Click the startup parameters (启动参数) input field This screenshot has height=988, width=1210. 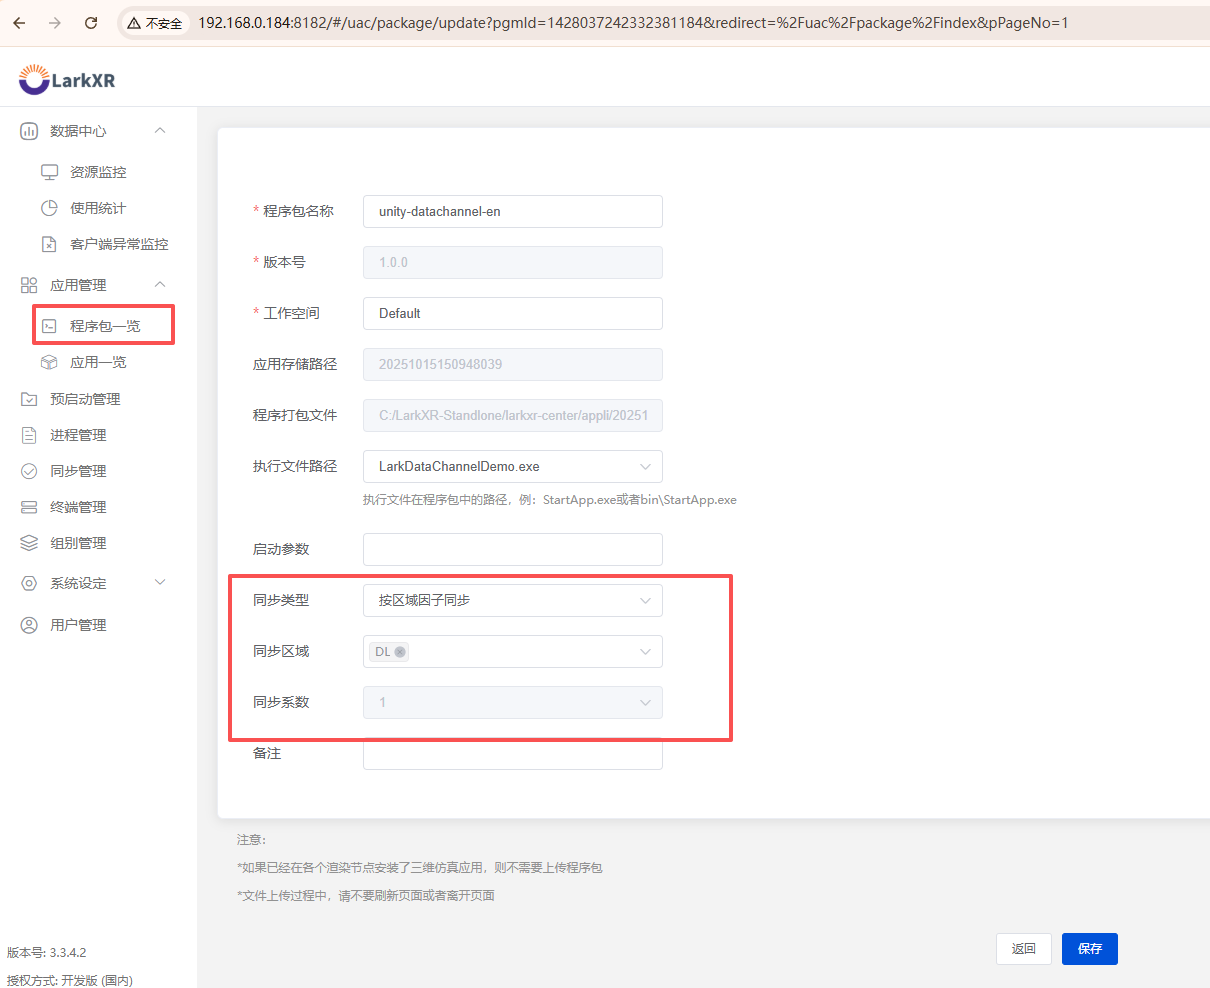[512, 550]
